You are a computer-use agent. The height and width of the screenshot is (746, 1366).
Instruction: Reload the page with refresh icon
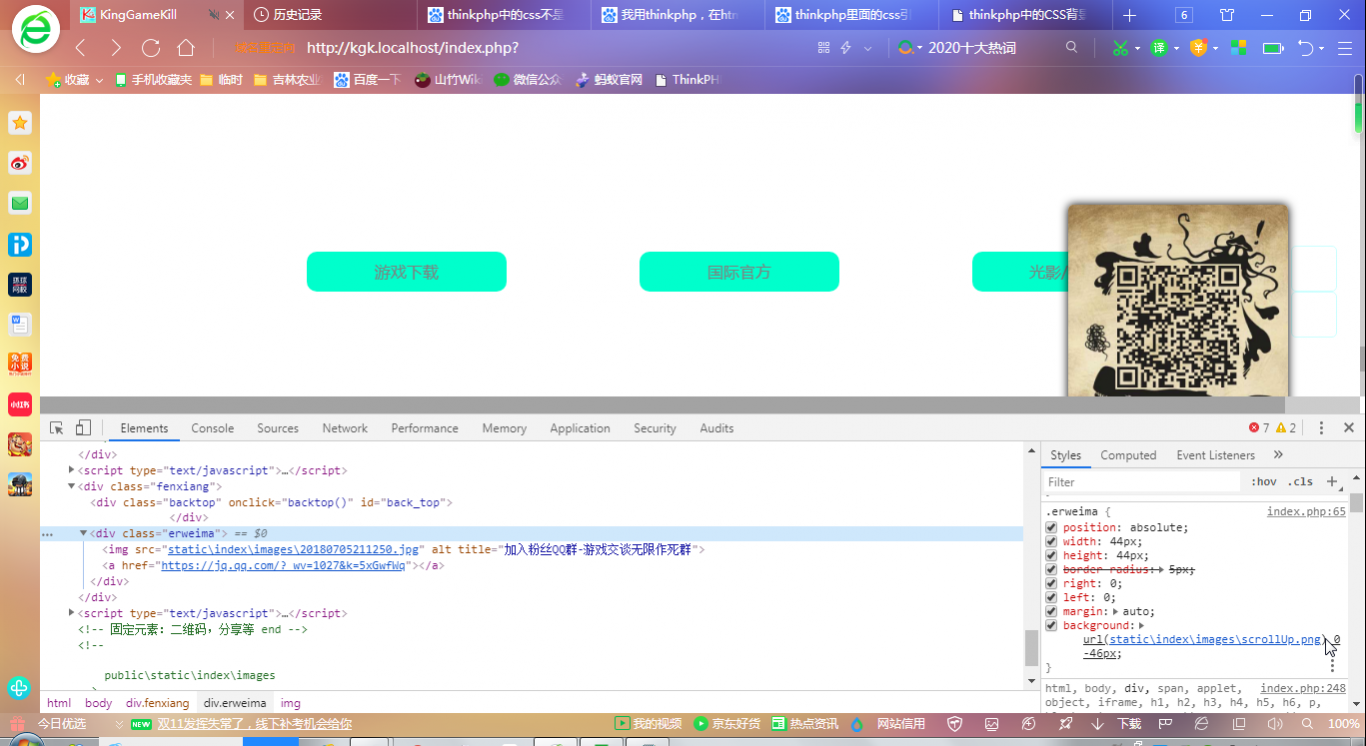(x=151, y=48)
